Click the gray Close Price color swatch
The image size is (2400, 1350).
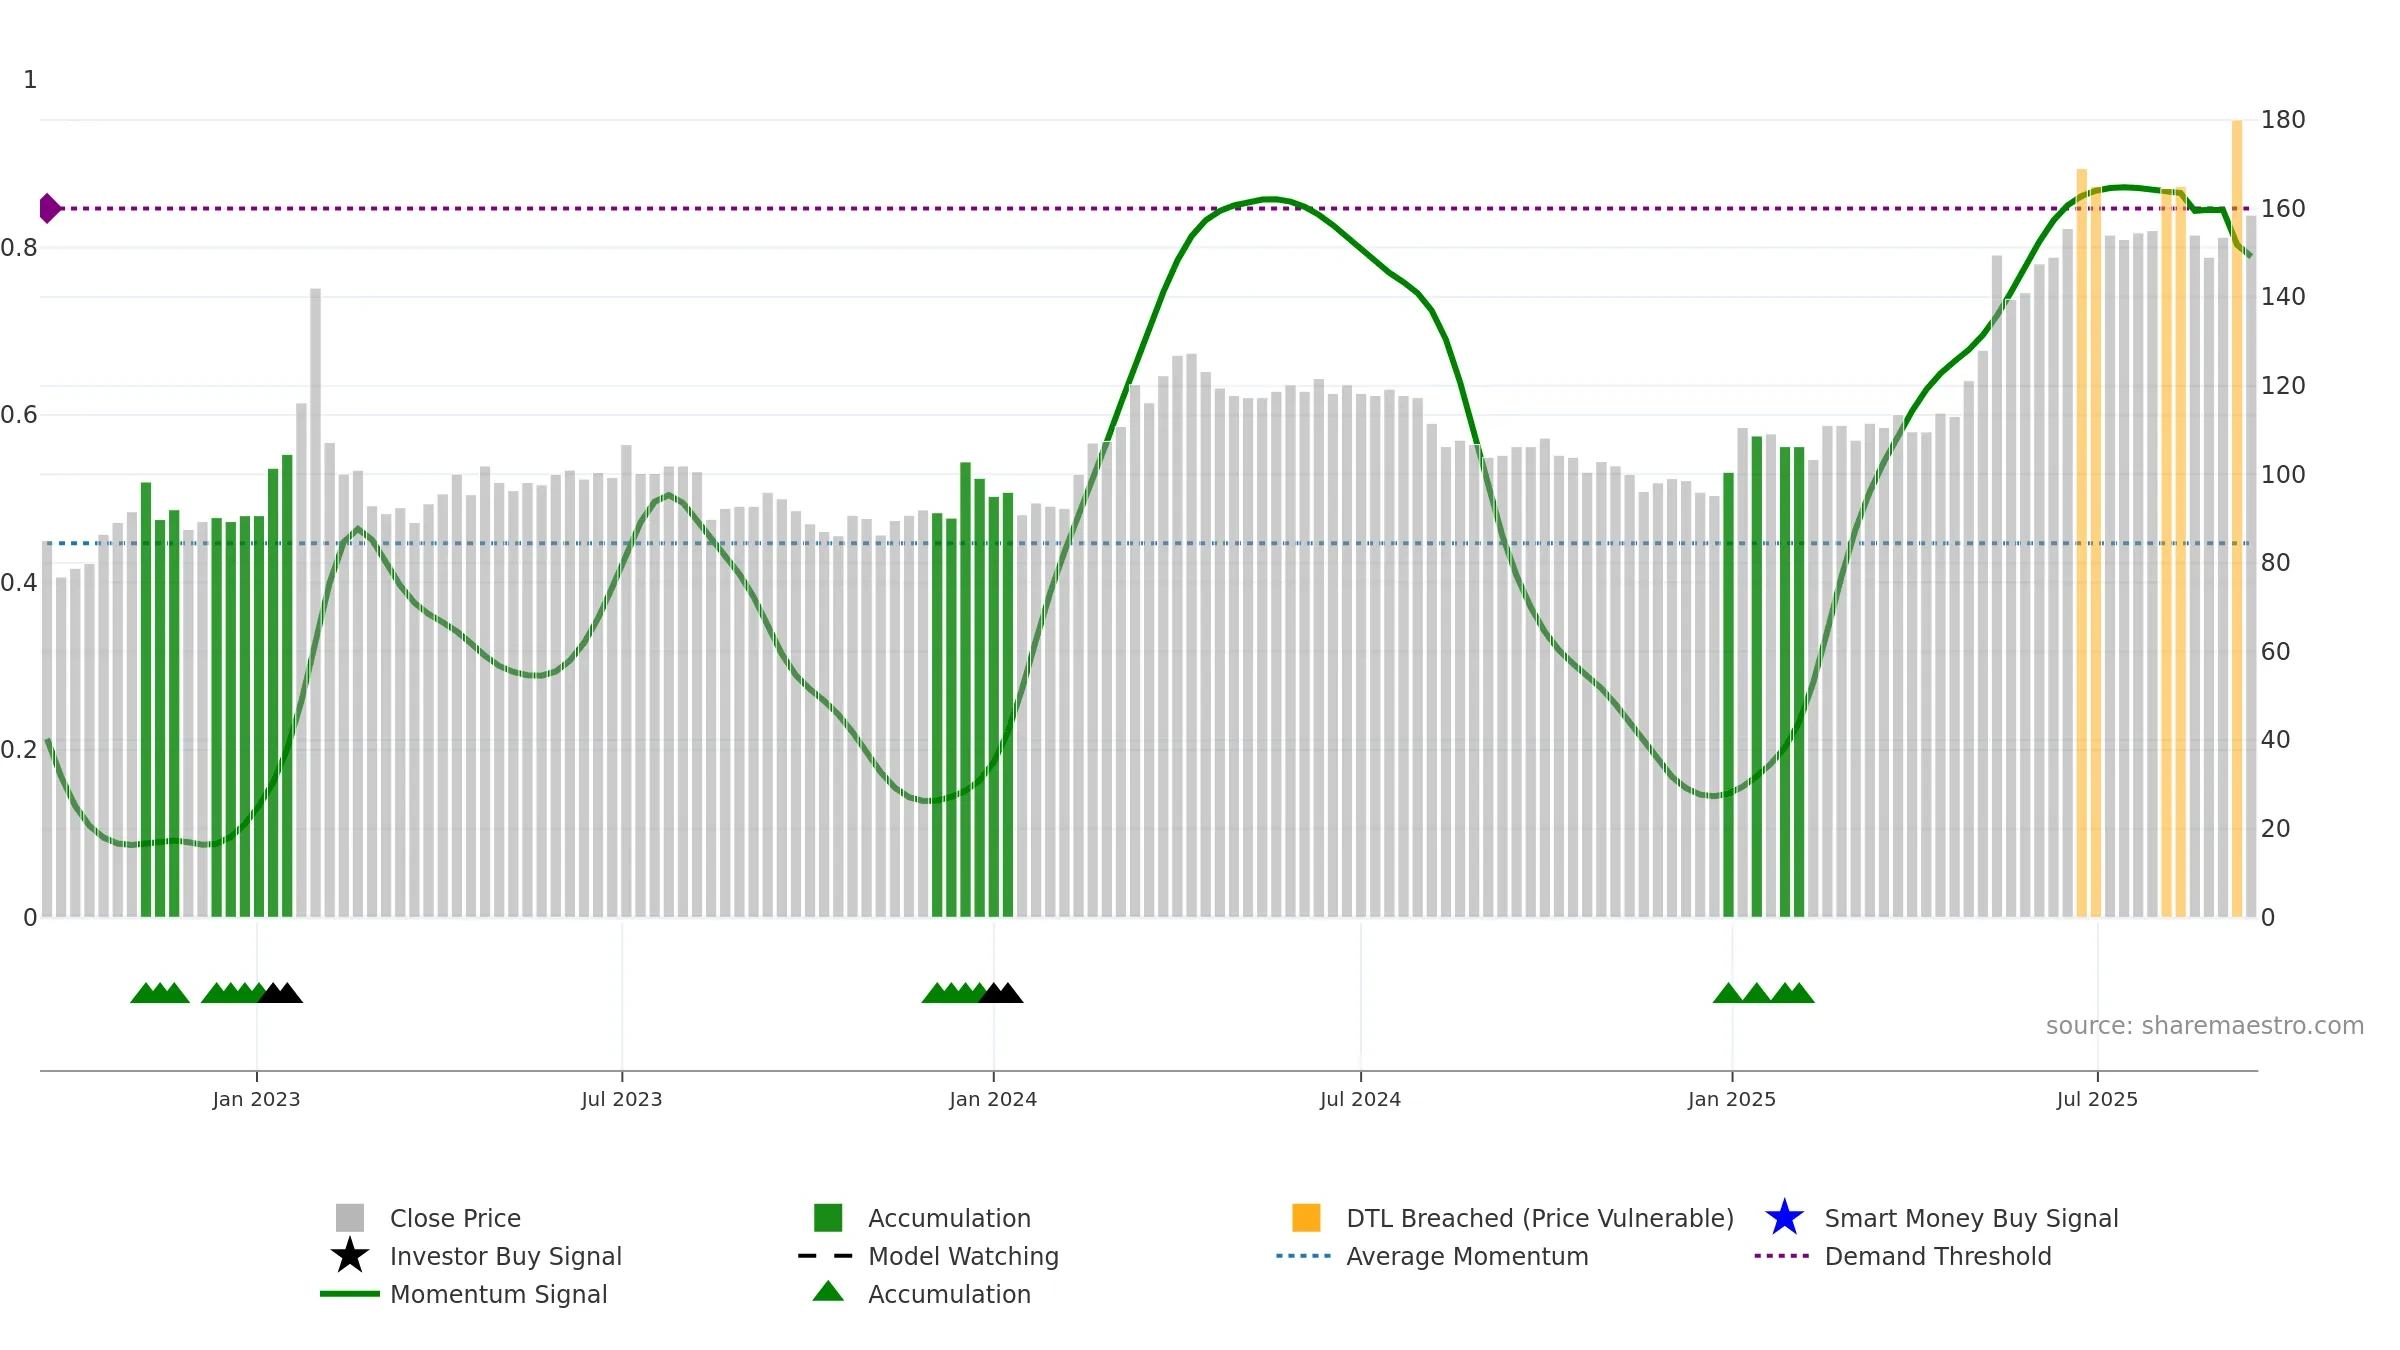click(x=350, y=1218)
